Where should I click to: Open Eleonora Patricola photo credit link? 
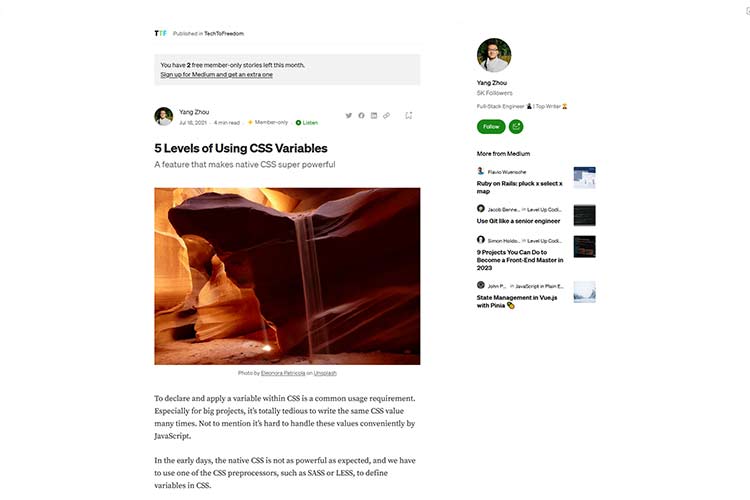pyautogui.click(x=283, y=373)
